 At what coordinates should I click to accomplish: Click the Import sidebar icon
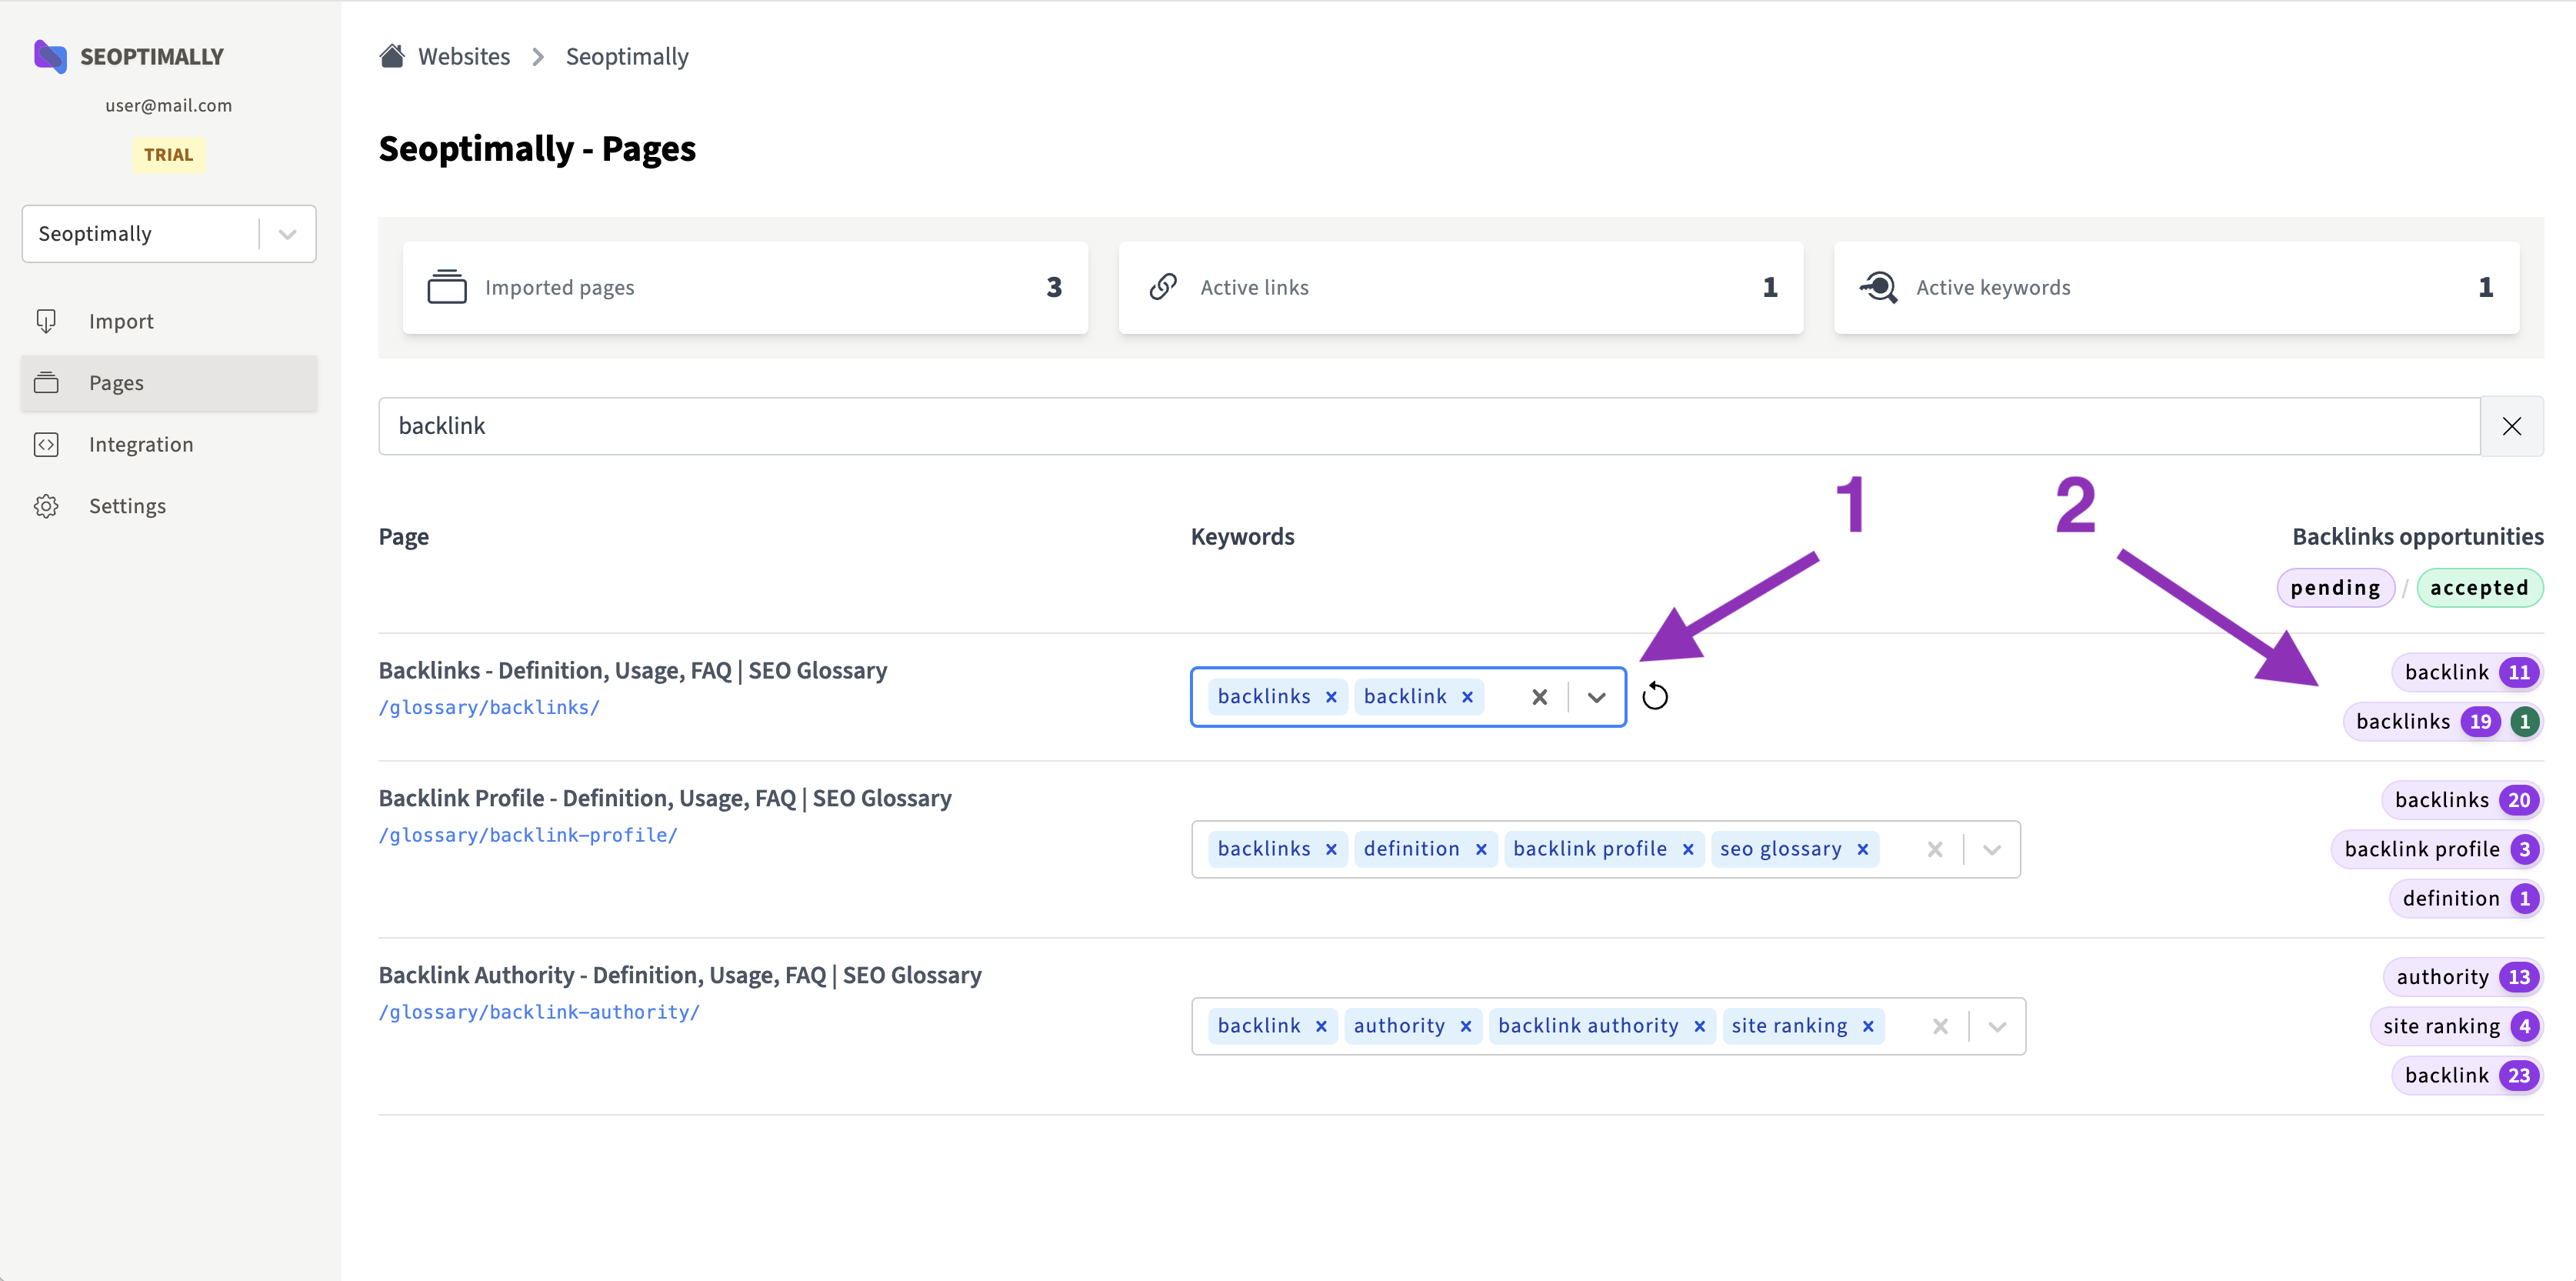tap(46, 321)
